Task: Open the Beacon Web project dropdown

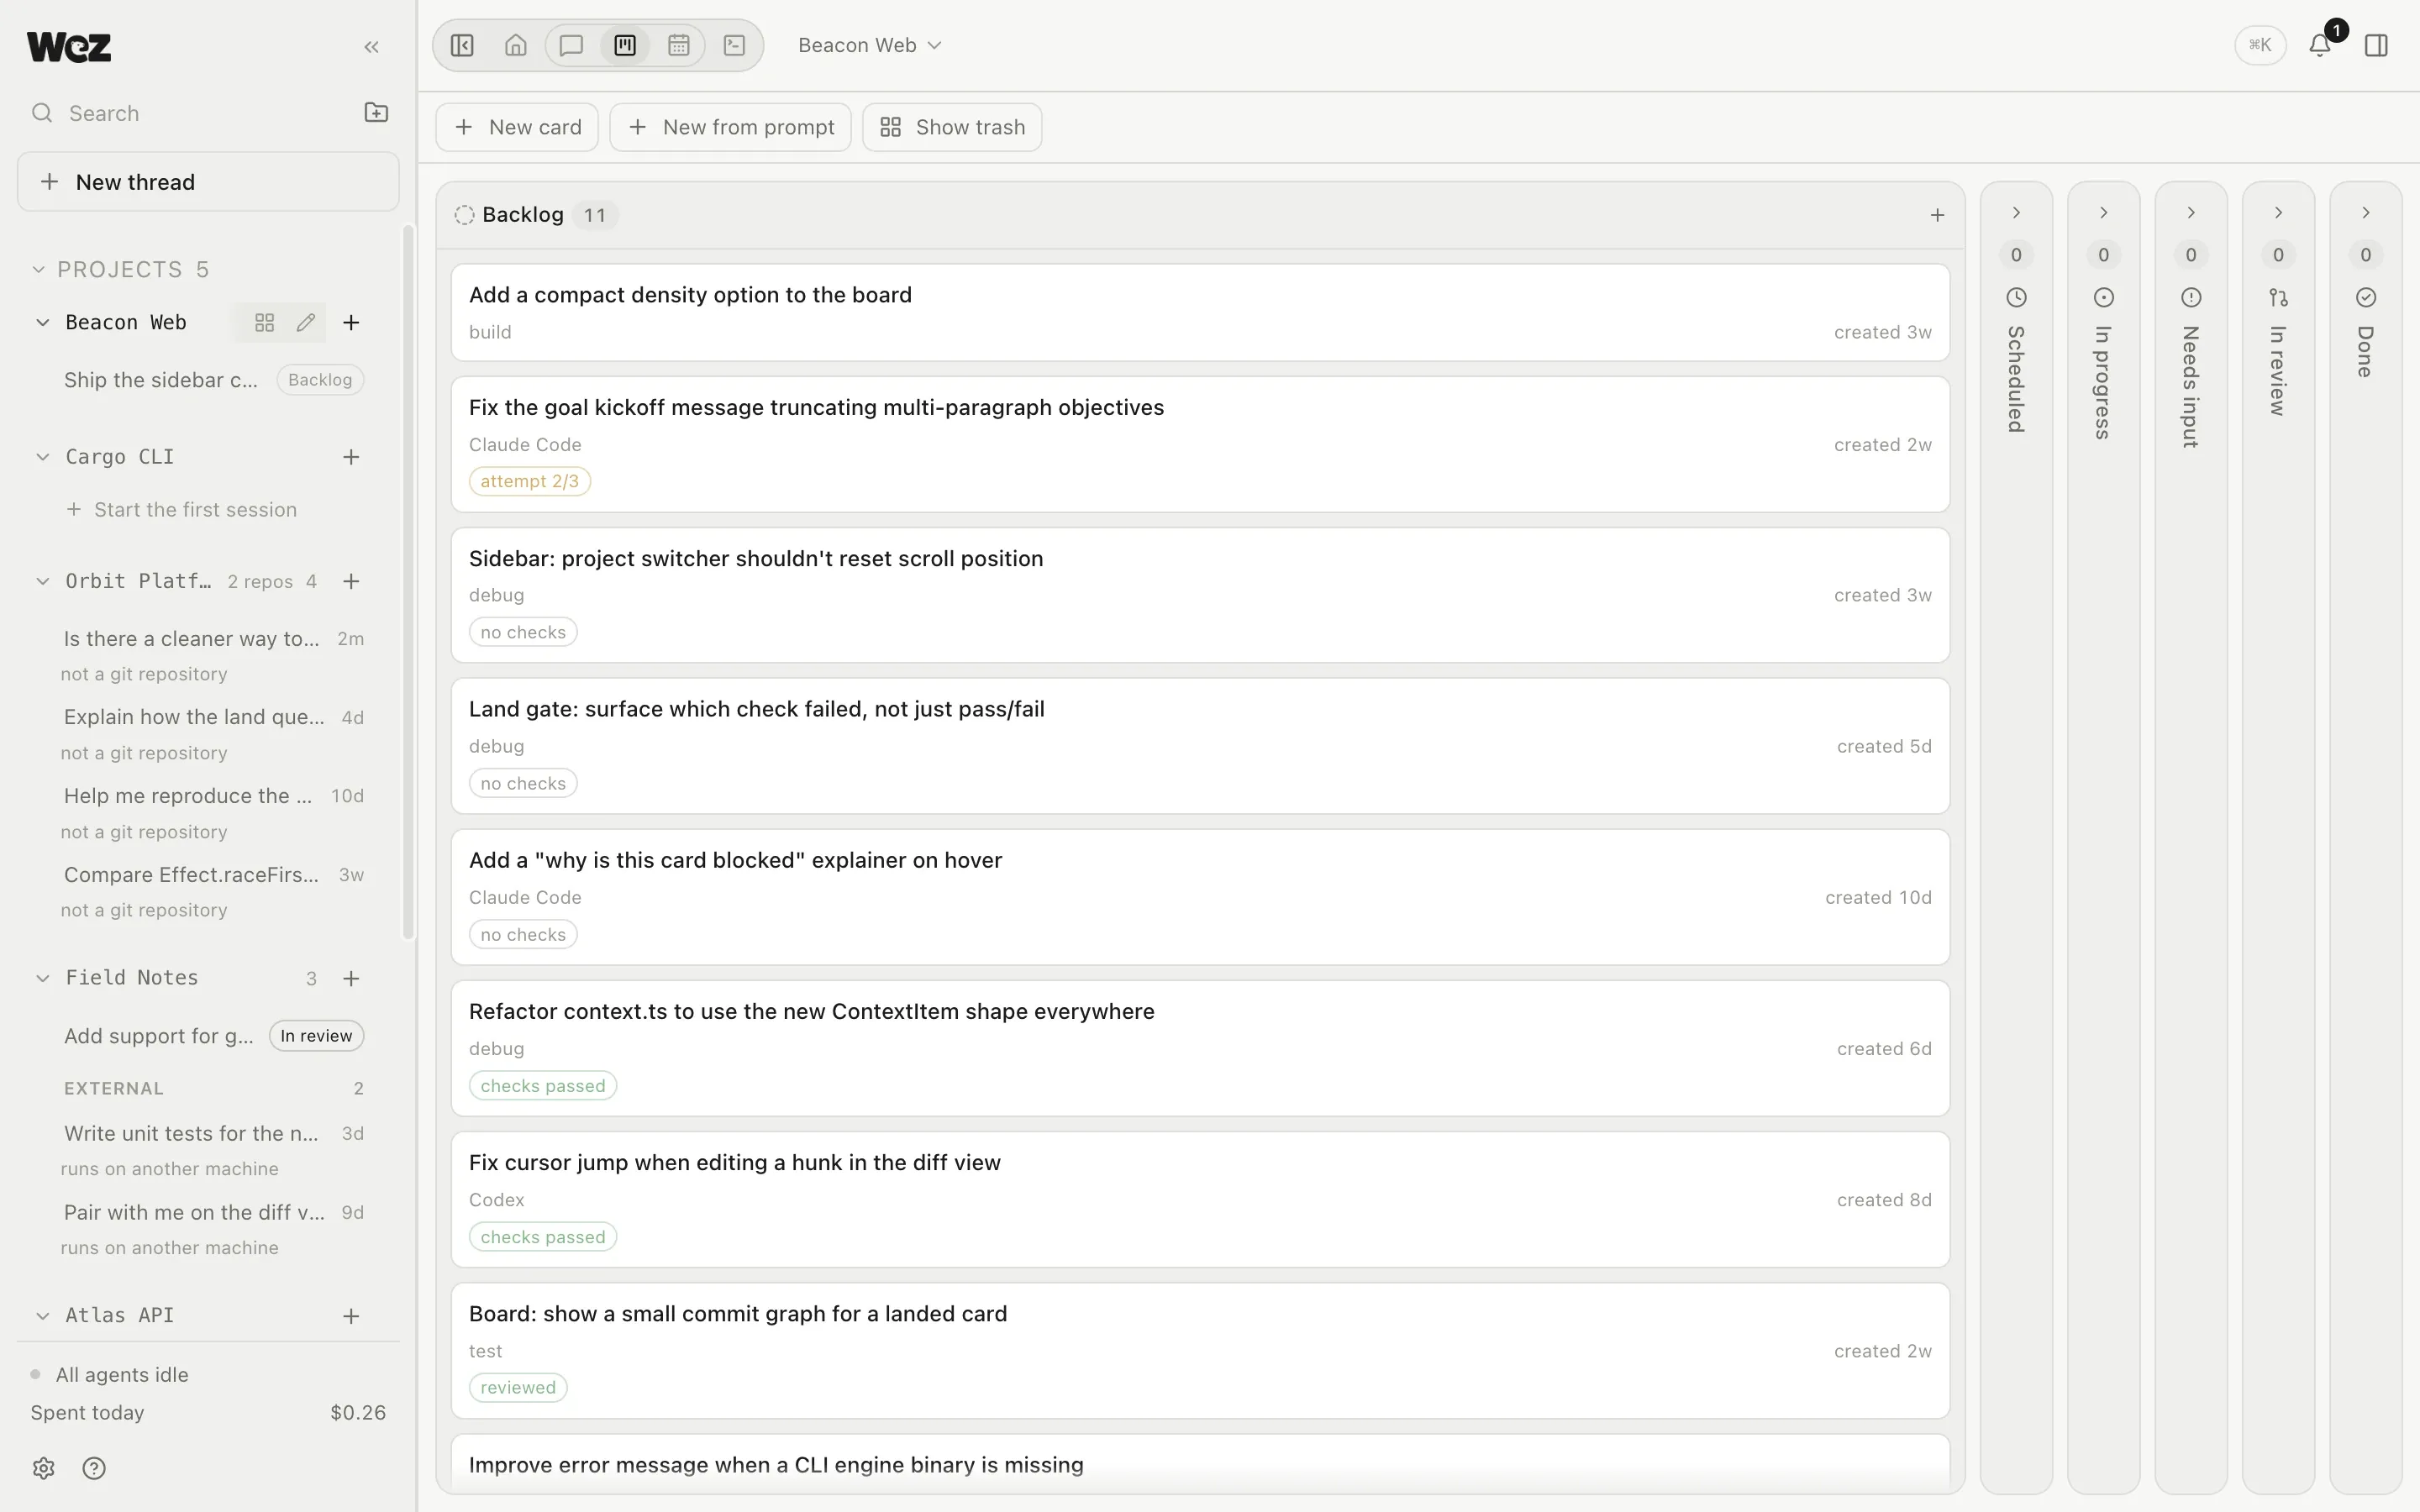Action: (x=870, y=45)
